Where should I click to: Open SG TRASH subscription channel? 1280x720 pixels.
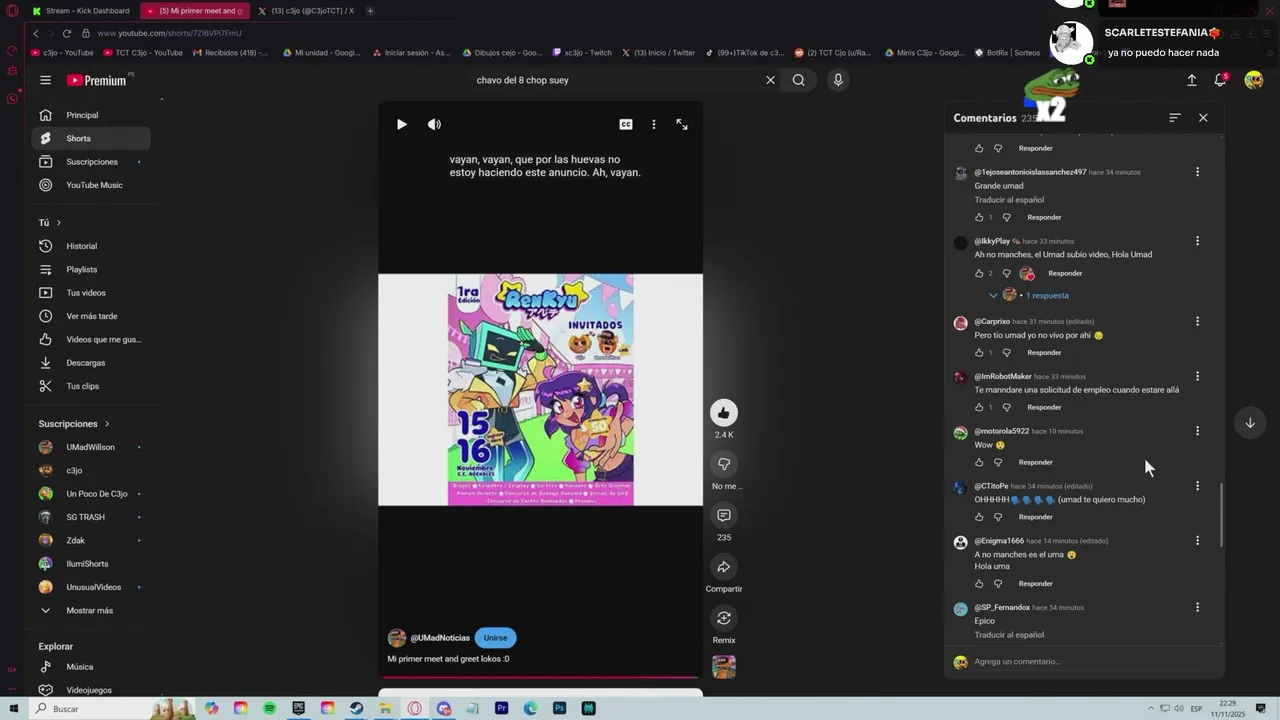[x=91, y=517]
